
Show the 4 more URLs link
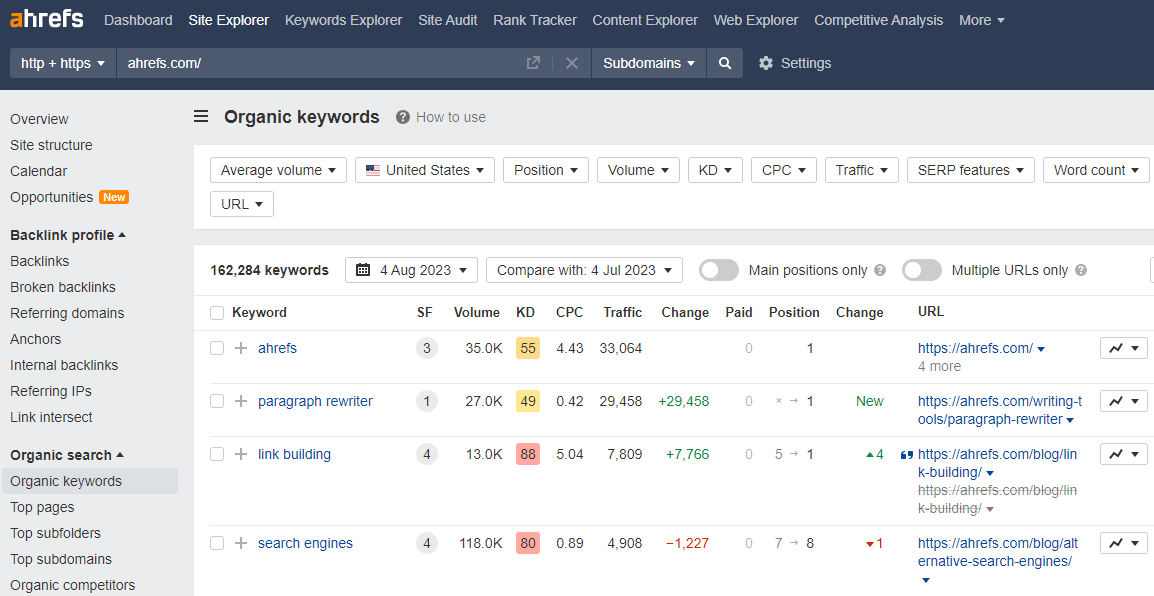[939, 366]
